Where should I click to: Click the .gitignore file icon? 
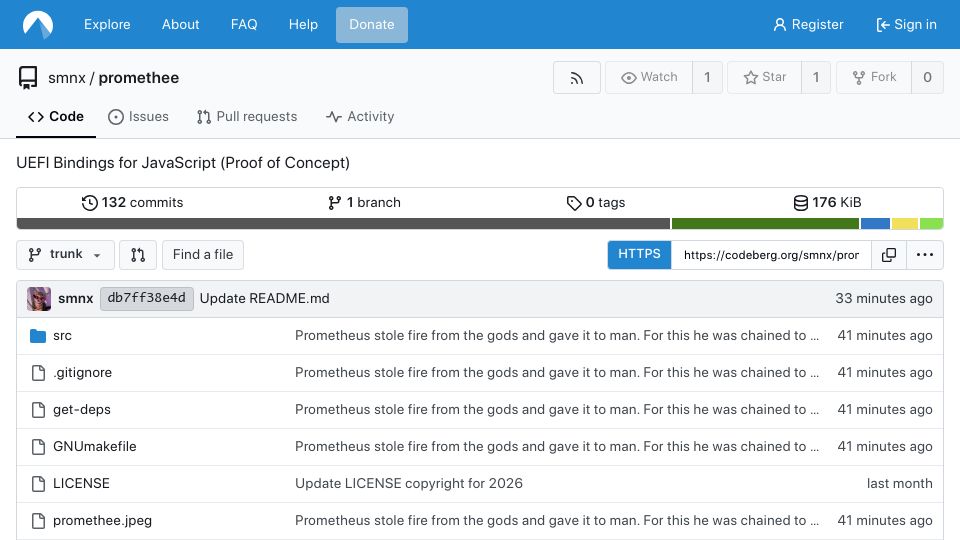[x=38, y=373]
